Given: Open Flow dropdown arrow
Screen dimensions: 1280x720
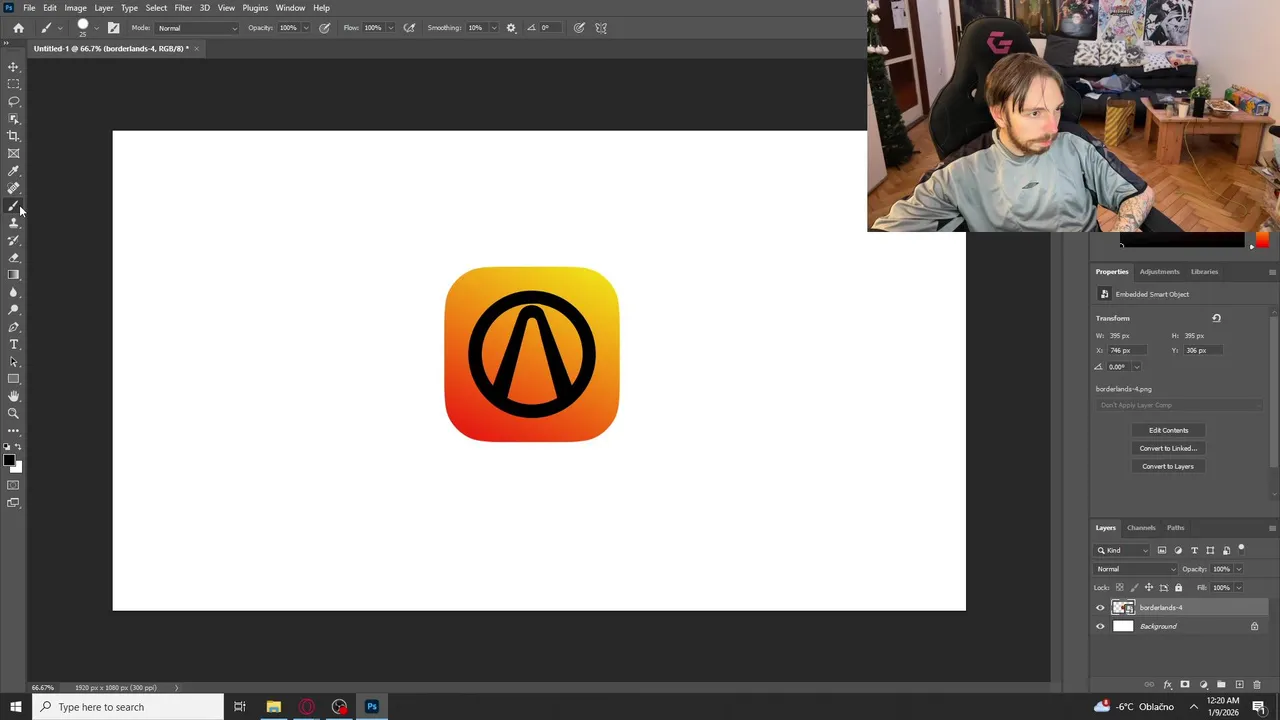Looking at the screenshot, I should coord(390,28).
